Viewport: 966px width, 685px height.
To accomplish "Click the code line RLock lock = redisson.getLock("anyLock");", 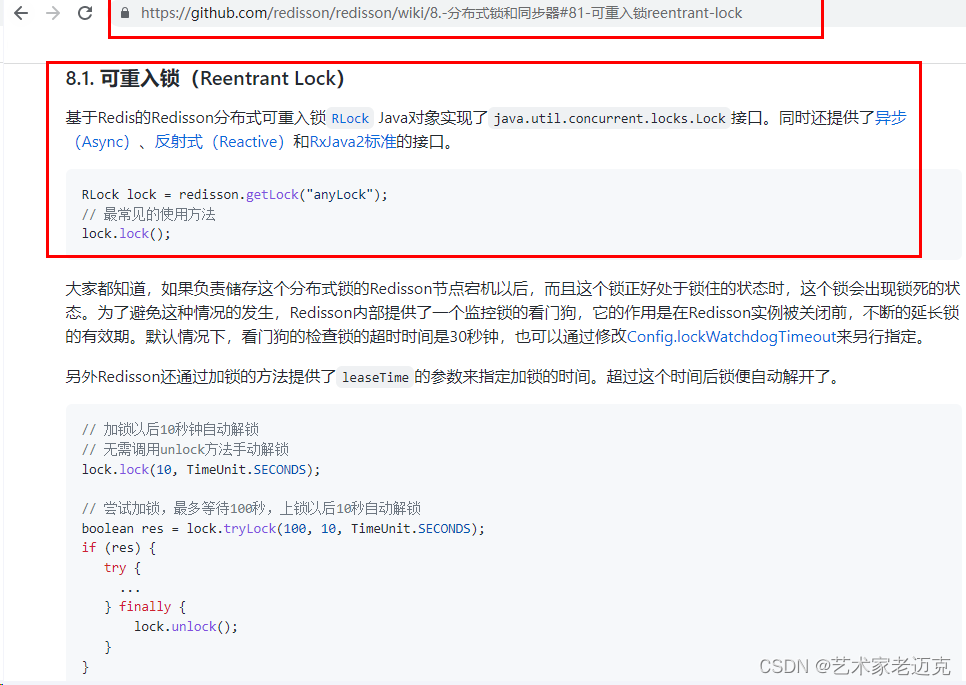I will (235, 195).
